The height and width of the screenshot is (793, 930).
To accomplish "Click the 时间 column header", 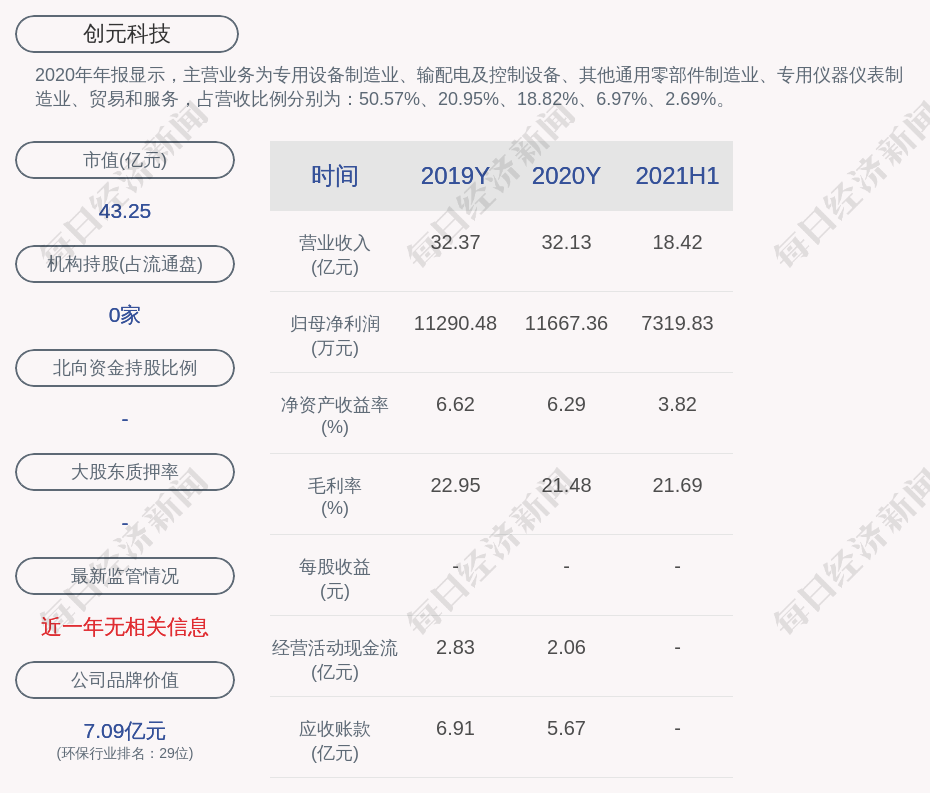I will (x=335, y=176).
